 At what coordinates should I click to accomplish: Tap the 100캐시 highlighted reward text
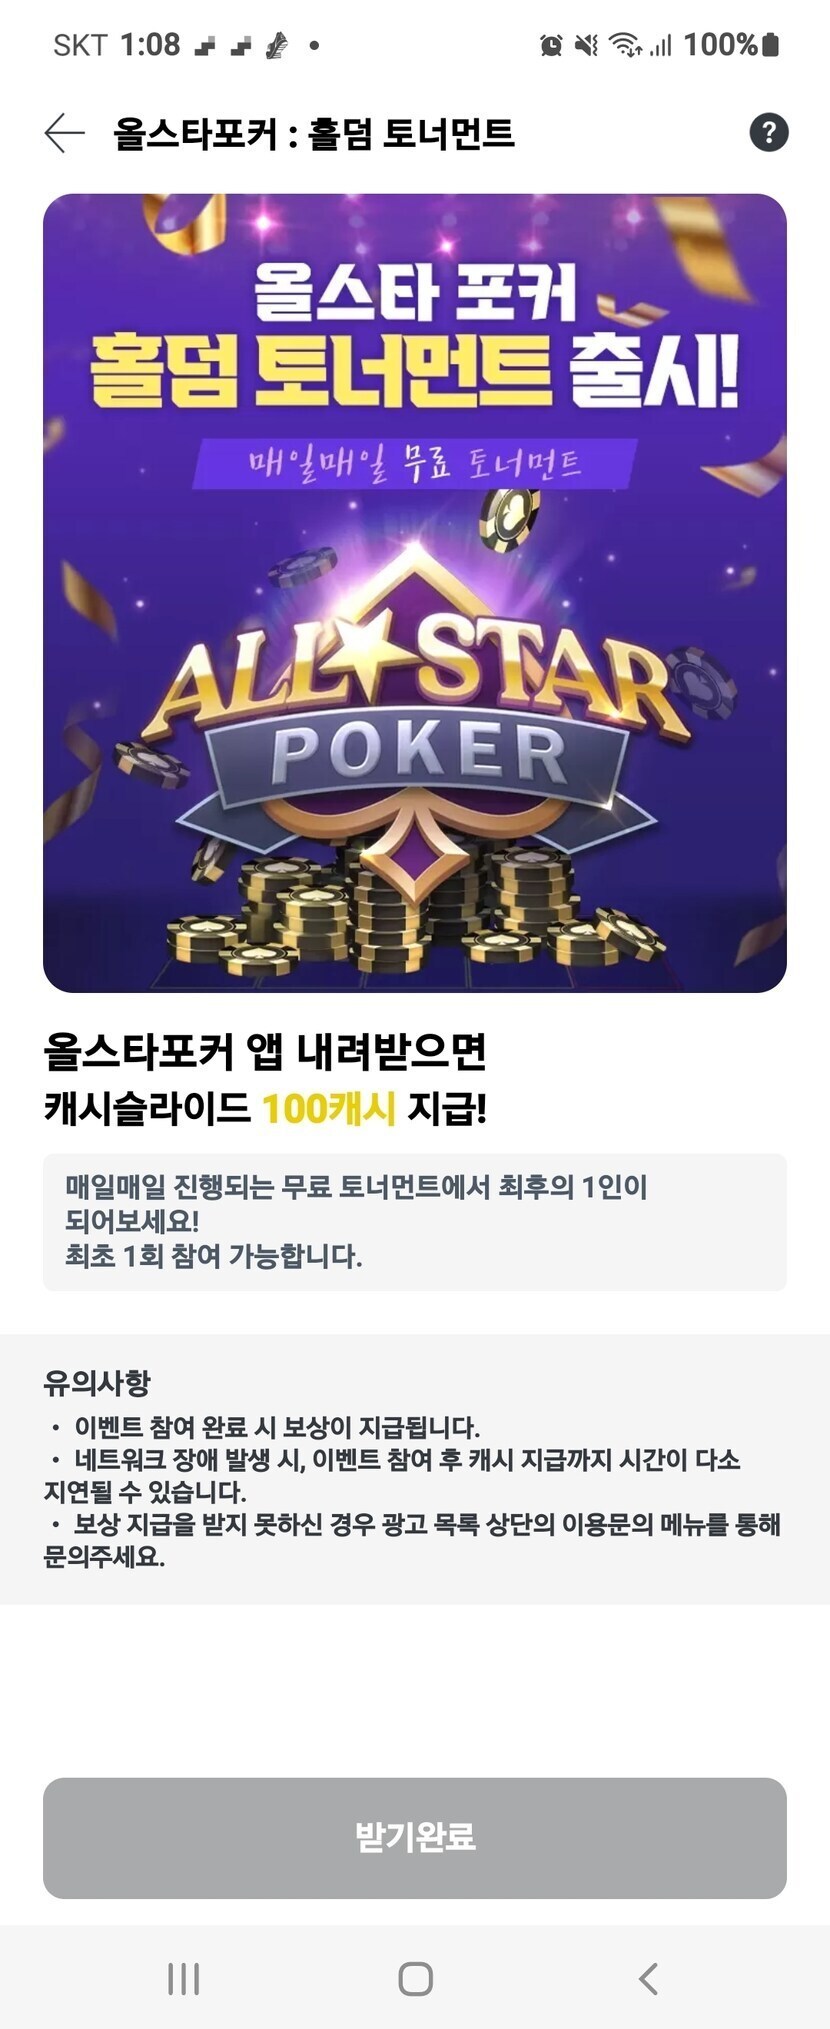coord(328,1108)
